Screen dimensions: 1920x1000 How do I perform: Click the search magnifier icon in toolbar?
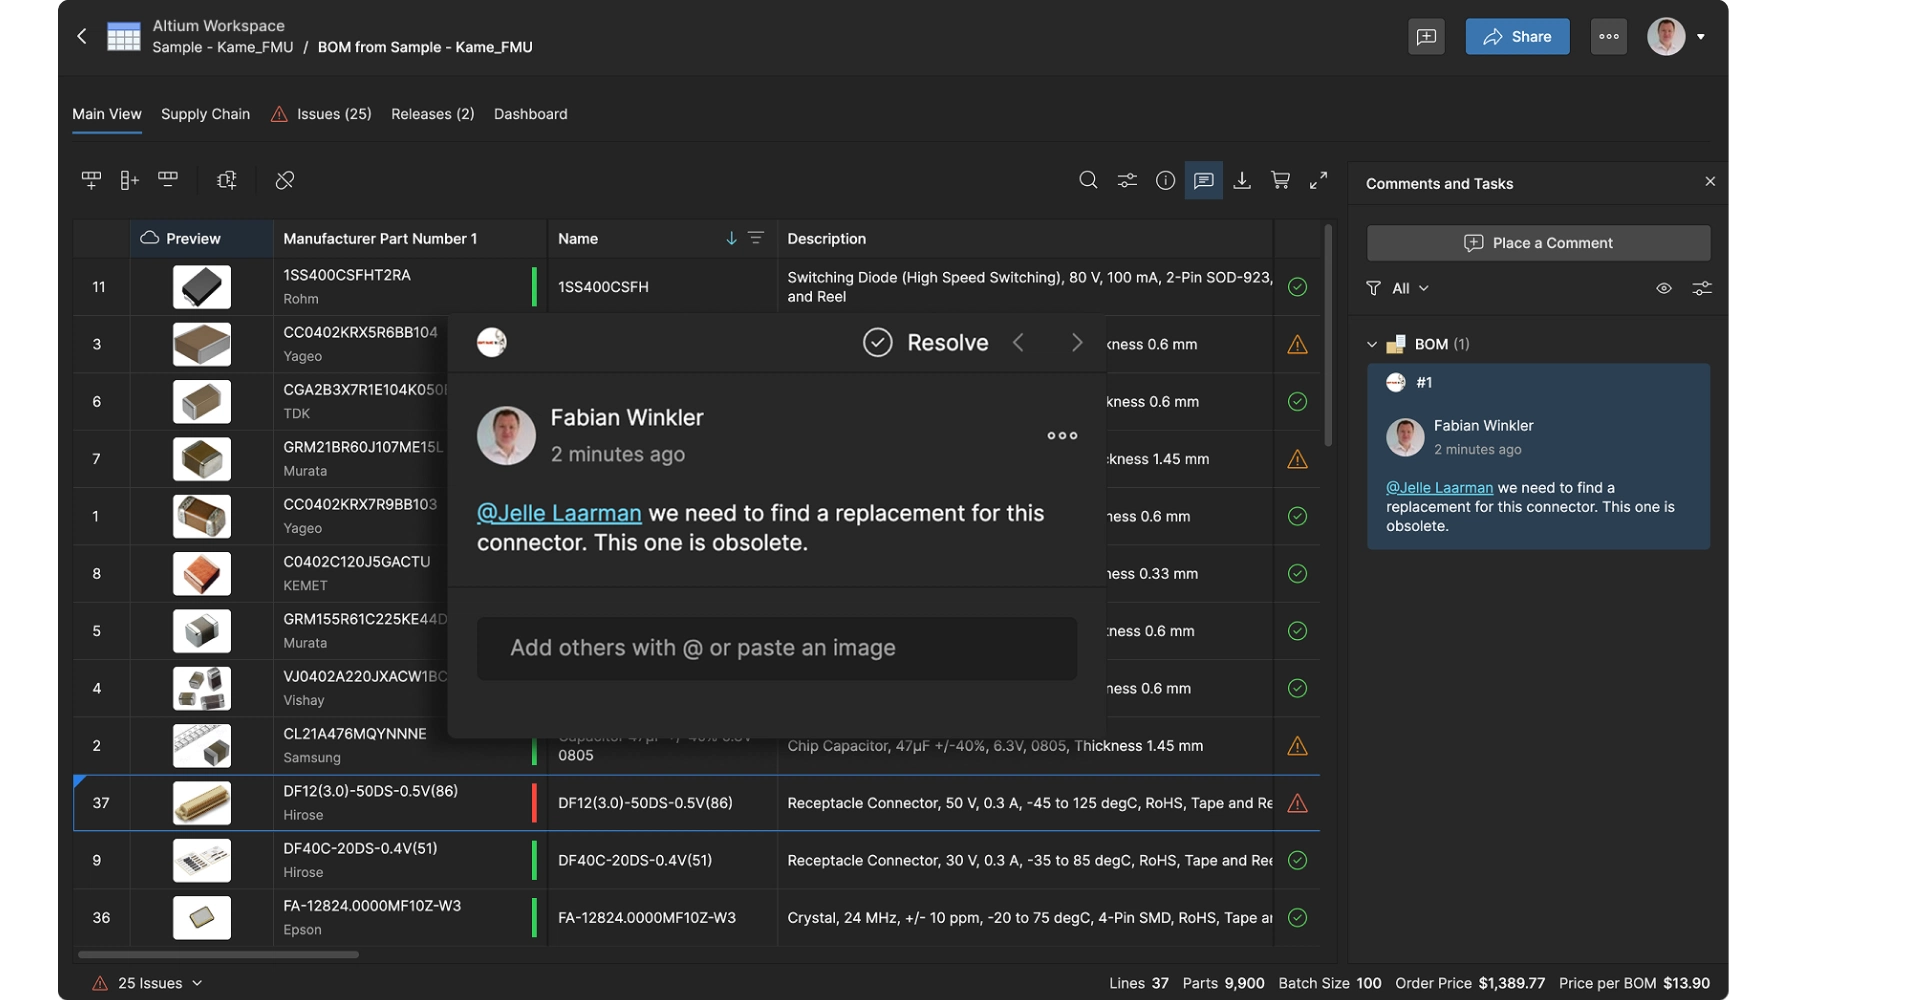tap(1088, 180)
